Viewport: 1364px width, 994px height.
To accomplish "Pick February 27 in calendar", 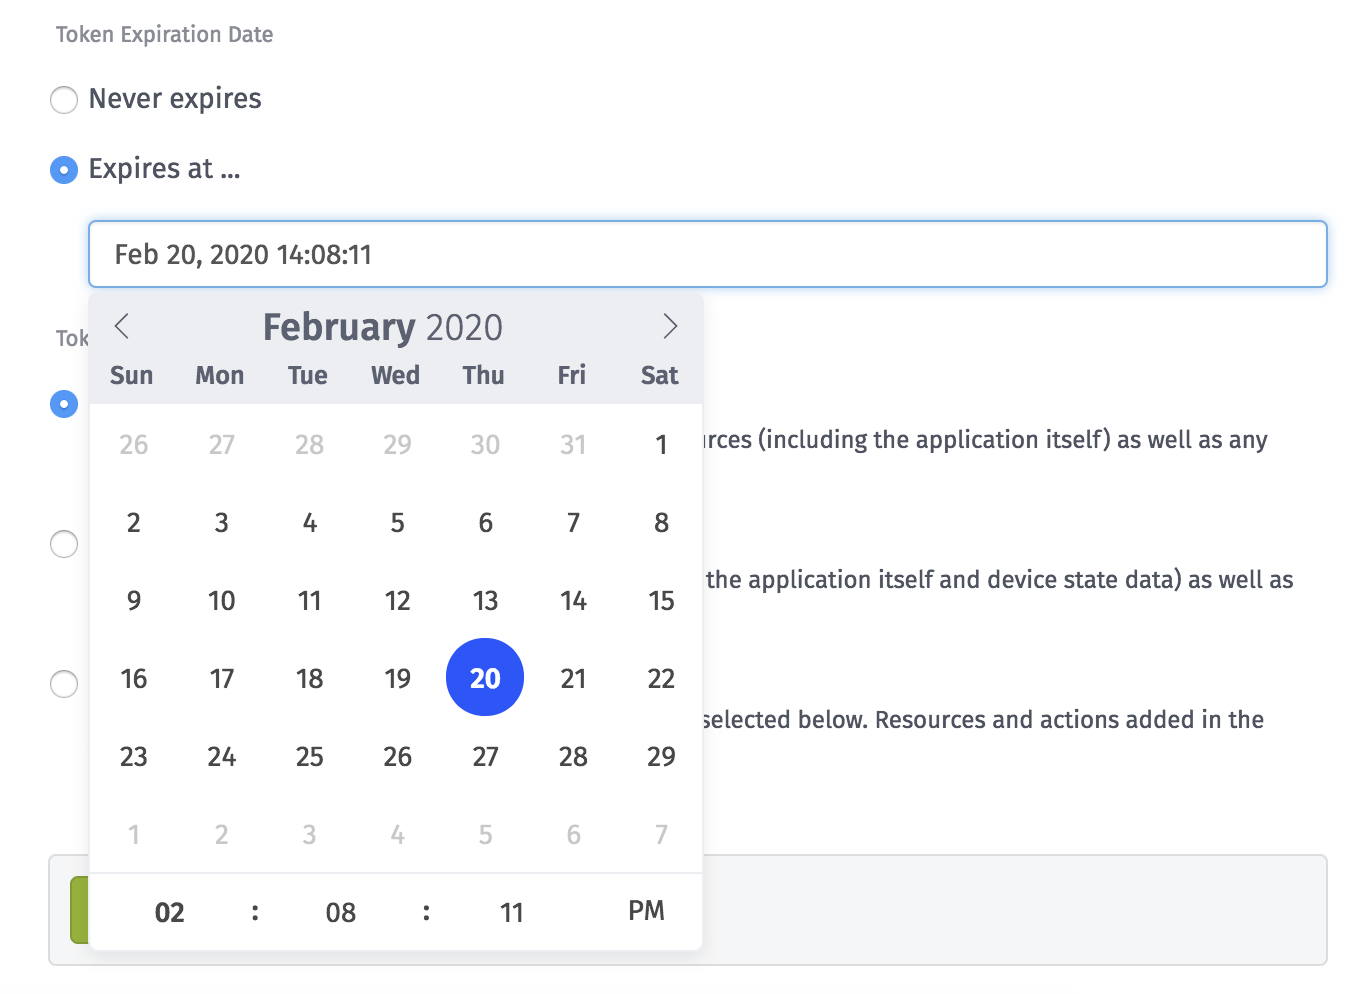I will (x=485, y=756).
